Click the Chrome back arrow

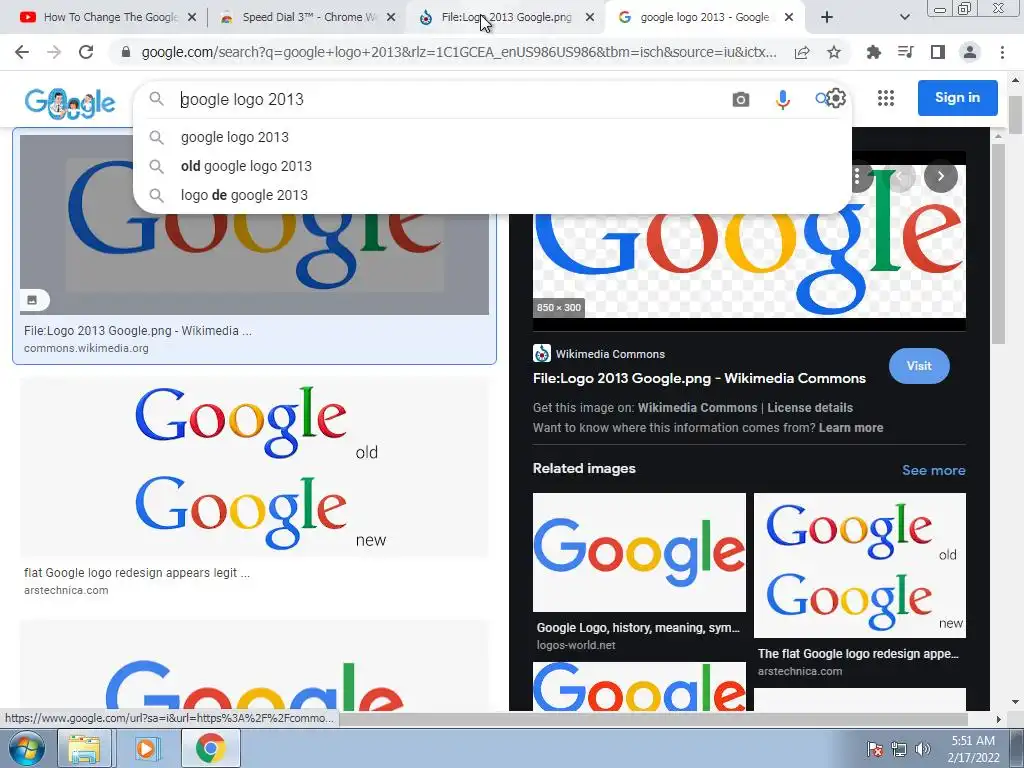click(22, 52)
